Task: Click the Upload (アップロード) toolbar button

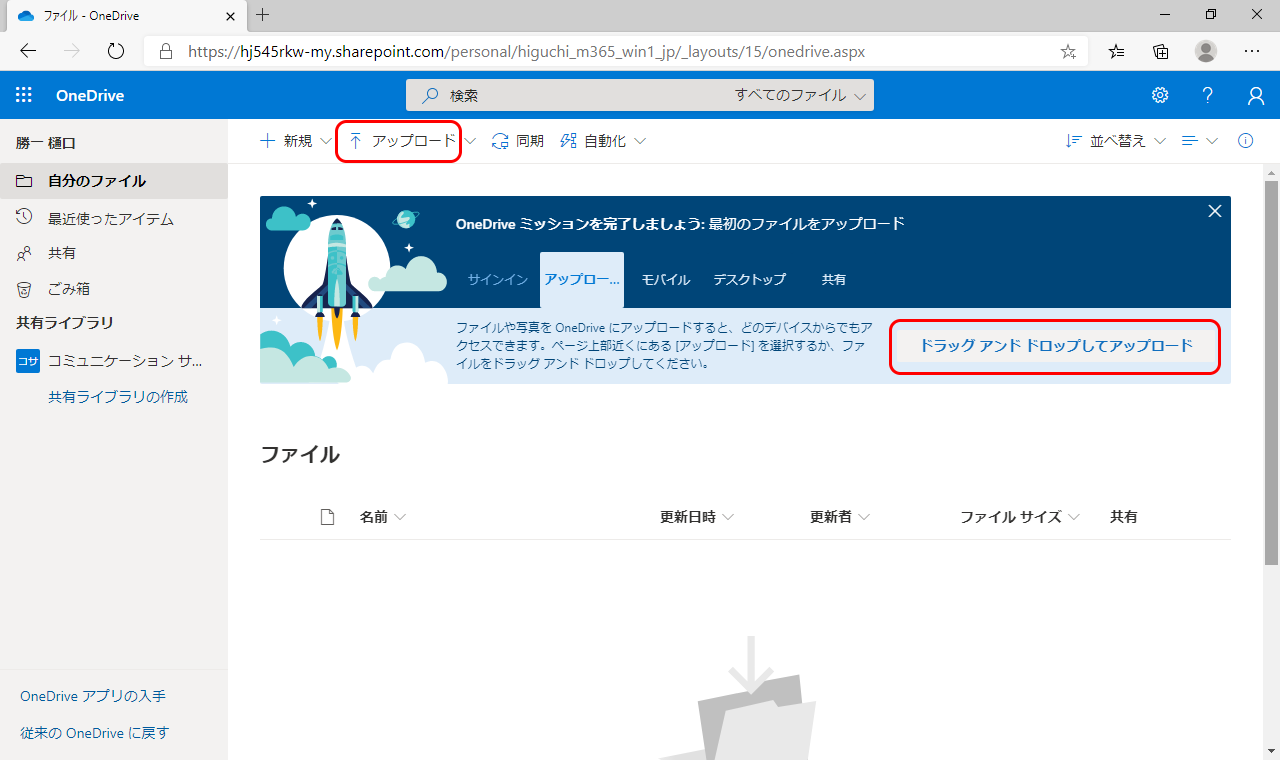Action: [401, 141]
